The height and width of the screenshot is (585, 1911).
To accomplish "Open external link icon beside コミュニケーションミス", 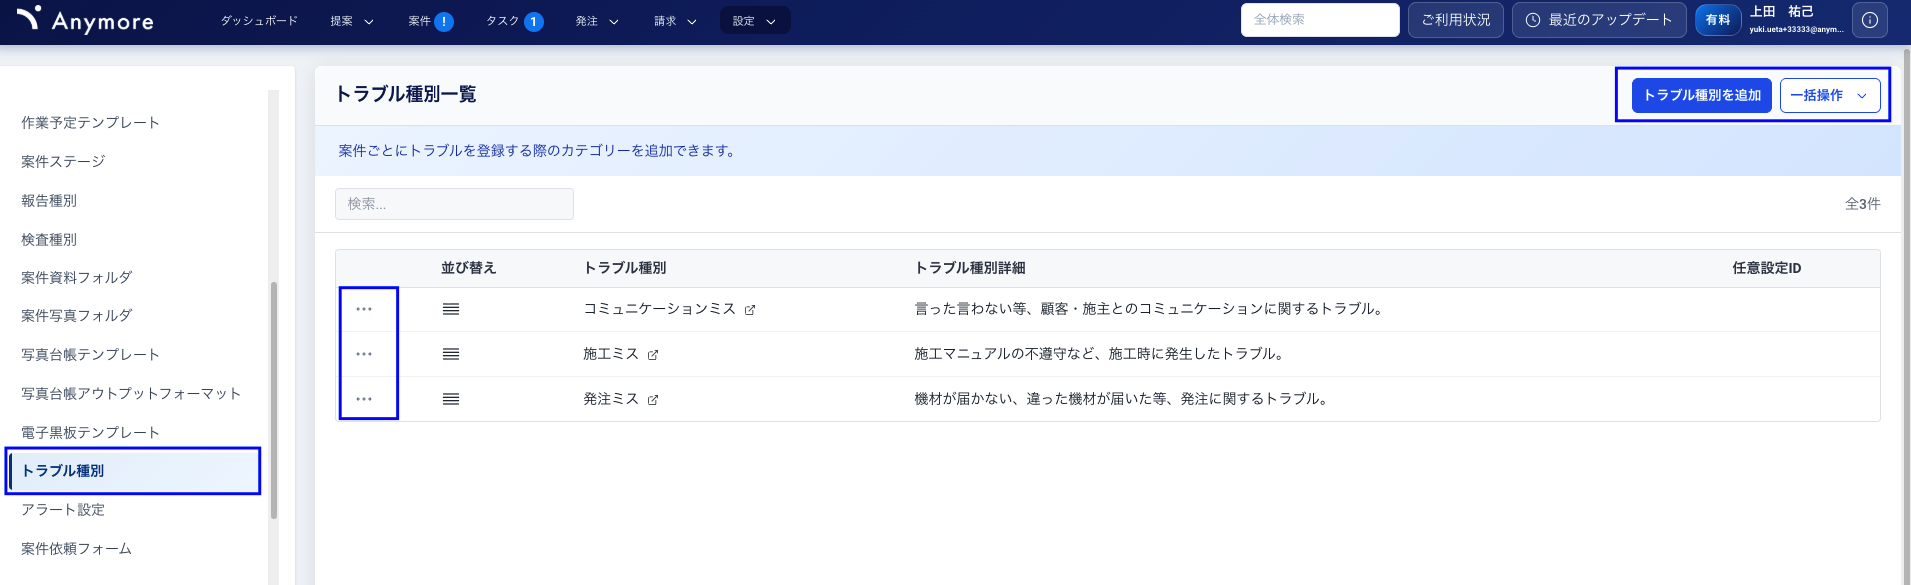I will tap(750, 310).
